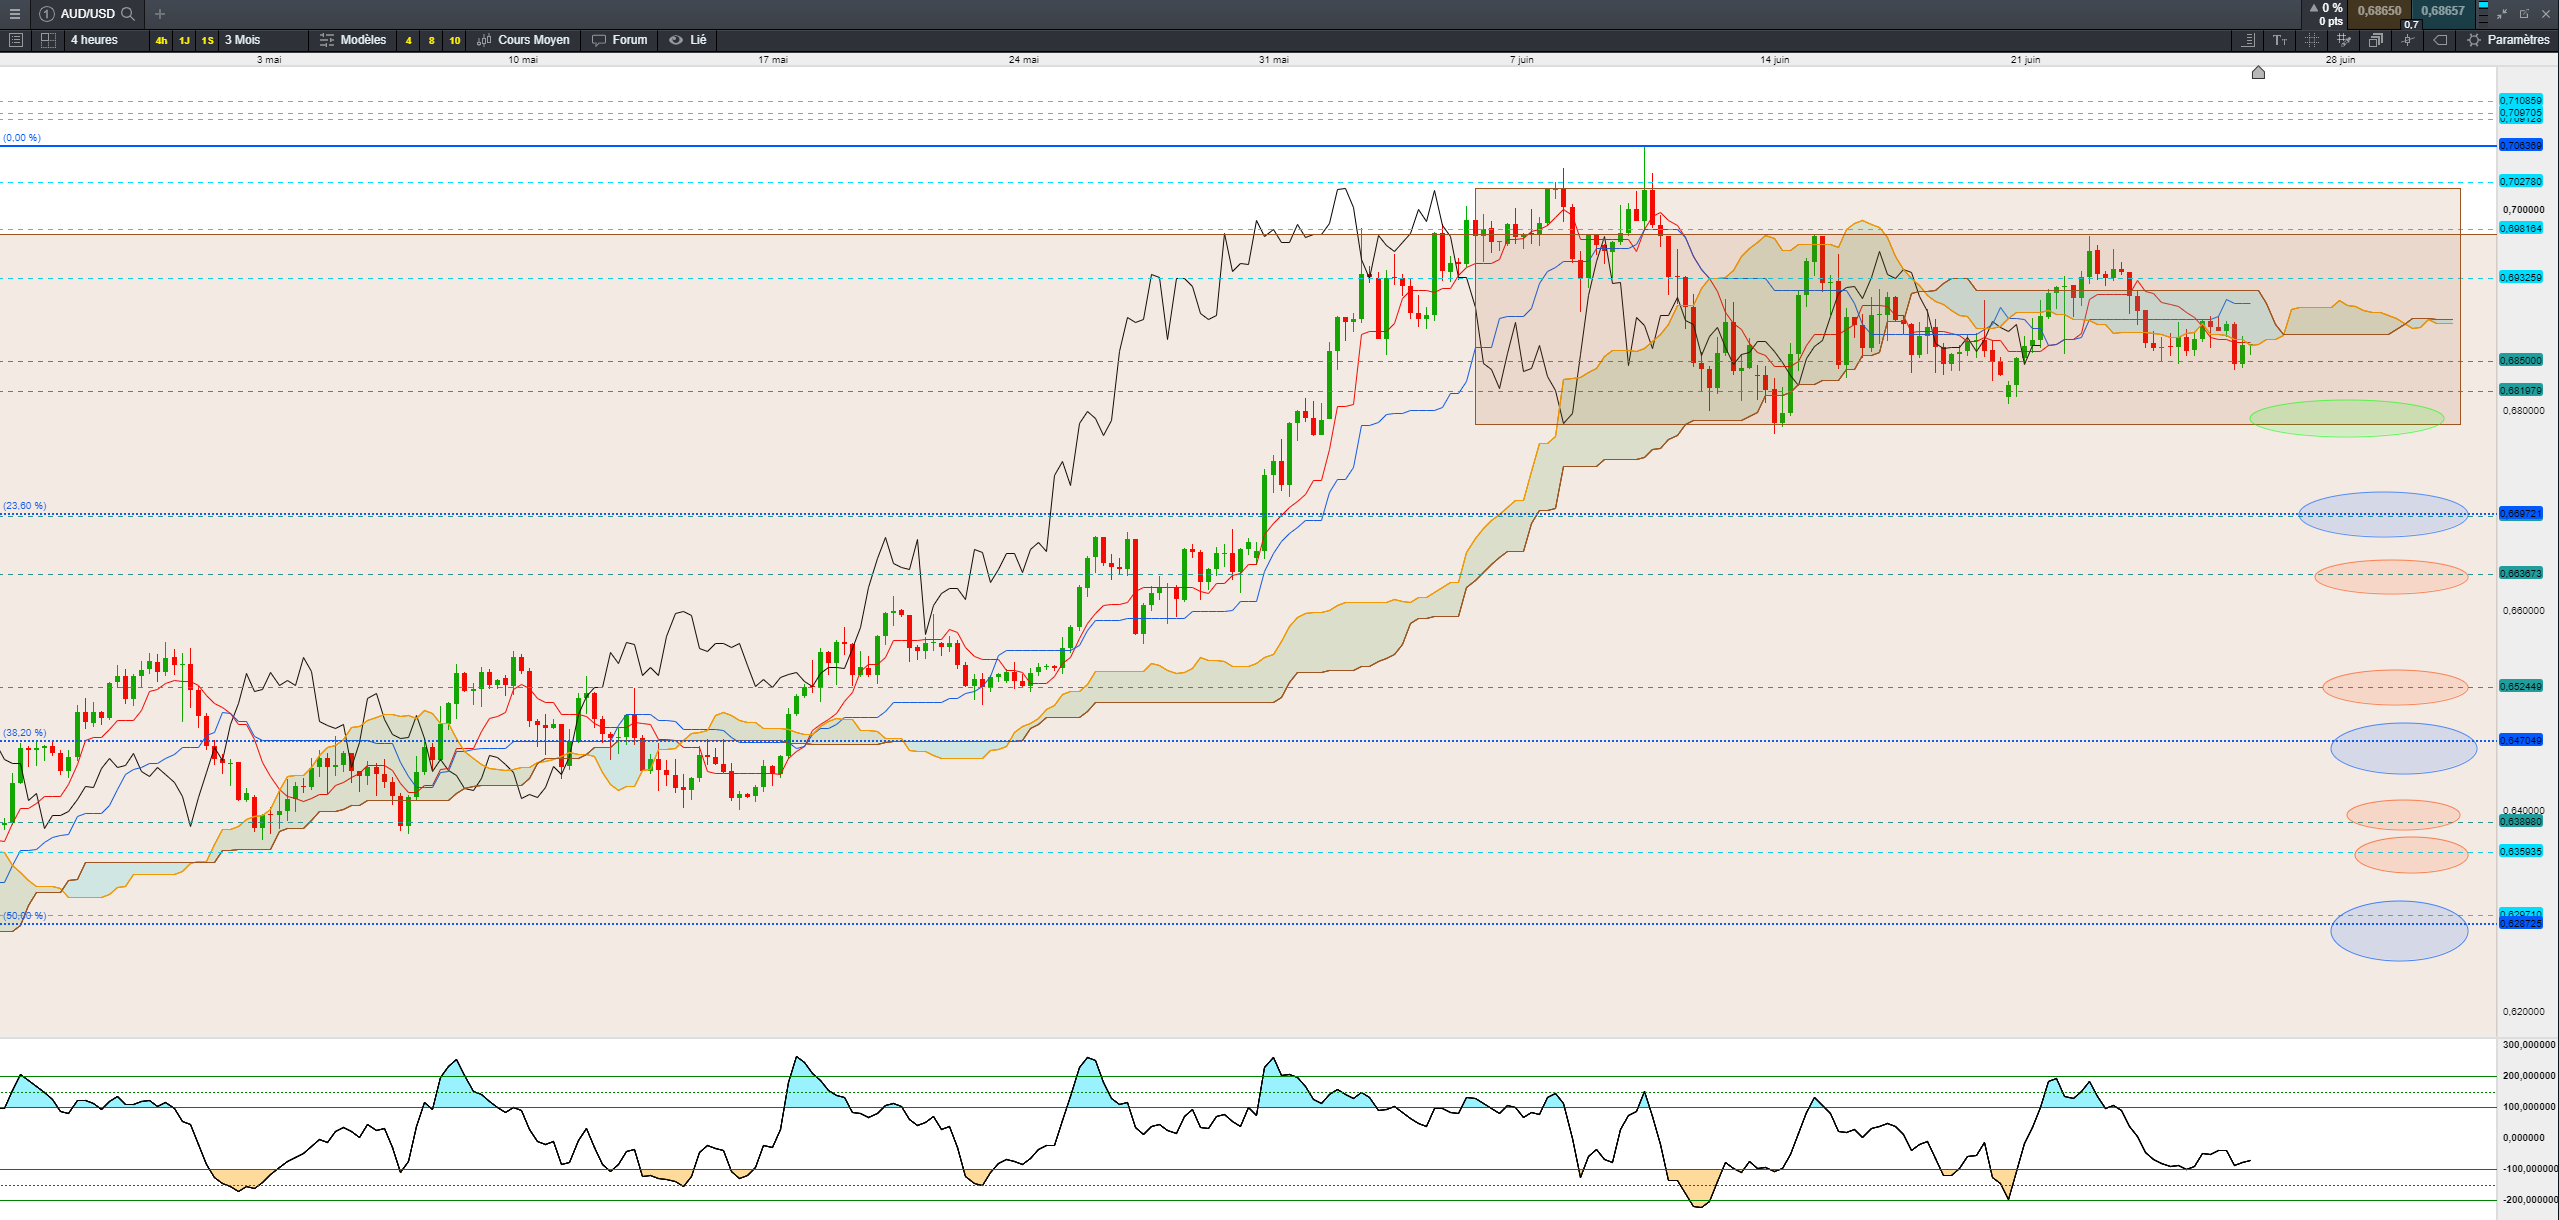Select the blue ellipse on the 38,20 % line
The image size is (2559, 1220).
tap(2403, 748)
